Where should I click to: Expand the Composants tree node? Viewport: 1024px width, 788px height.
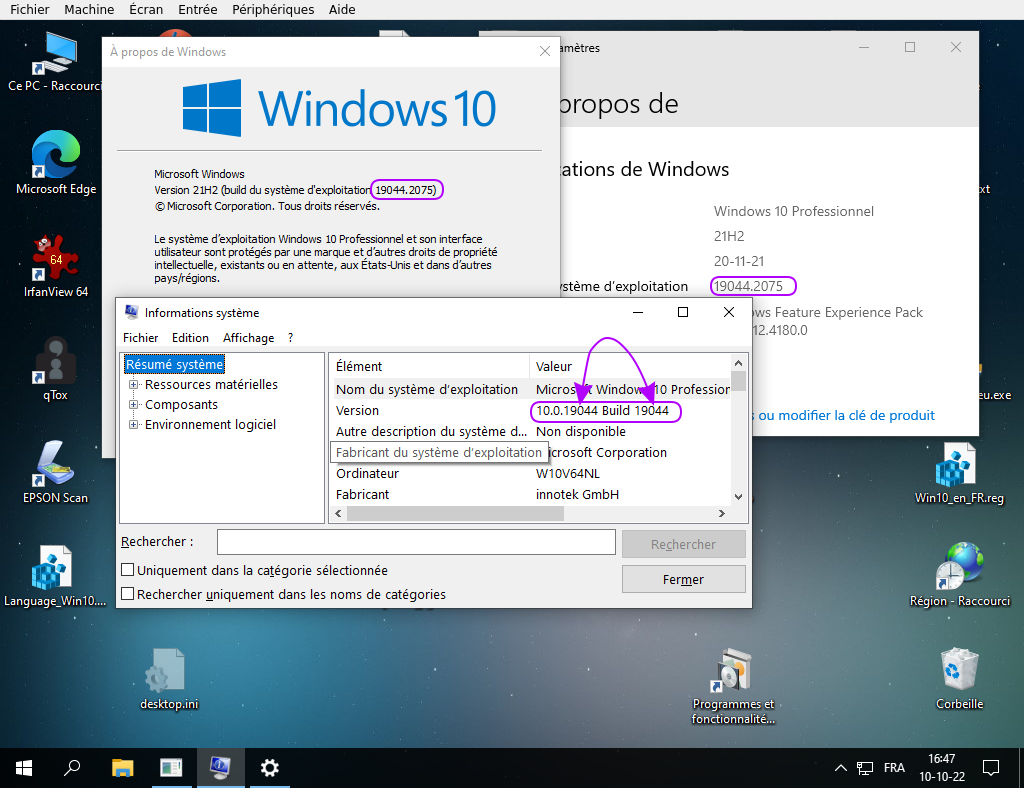point(134,405)
